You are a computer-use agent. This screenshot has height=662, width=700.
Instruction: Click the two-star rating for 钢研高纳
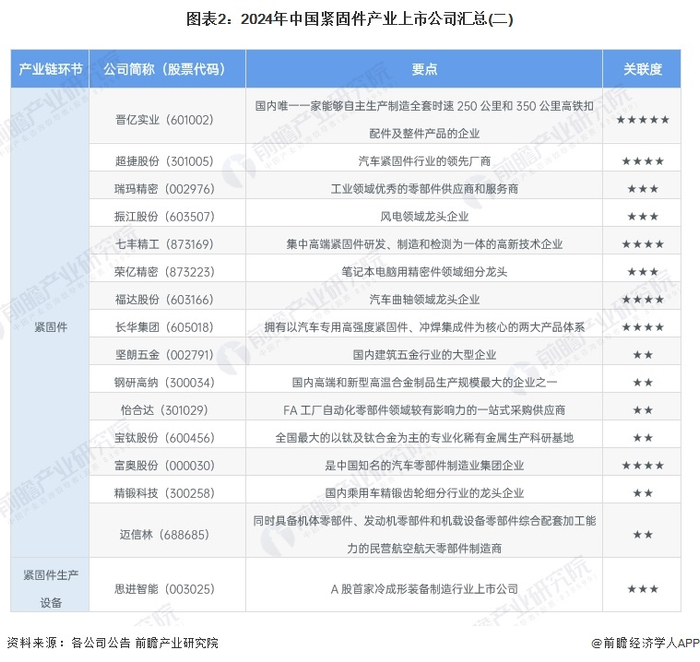click(642, 383)
